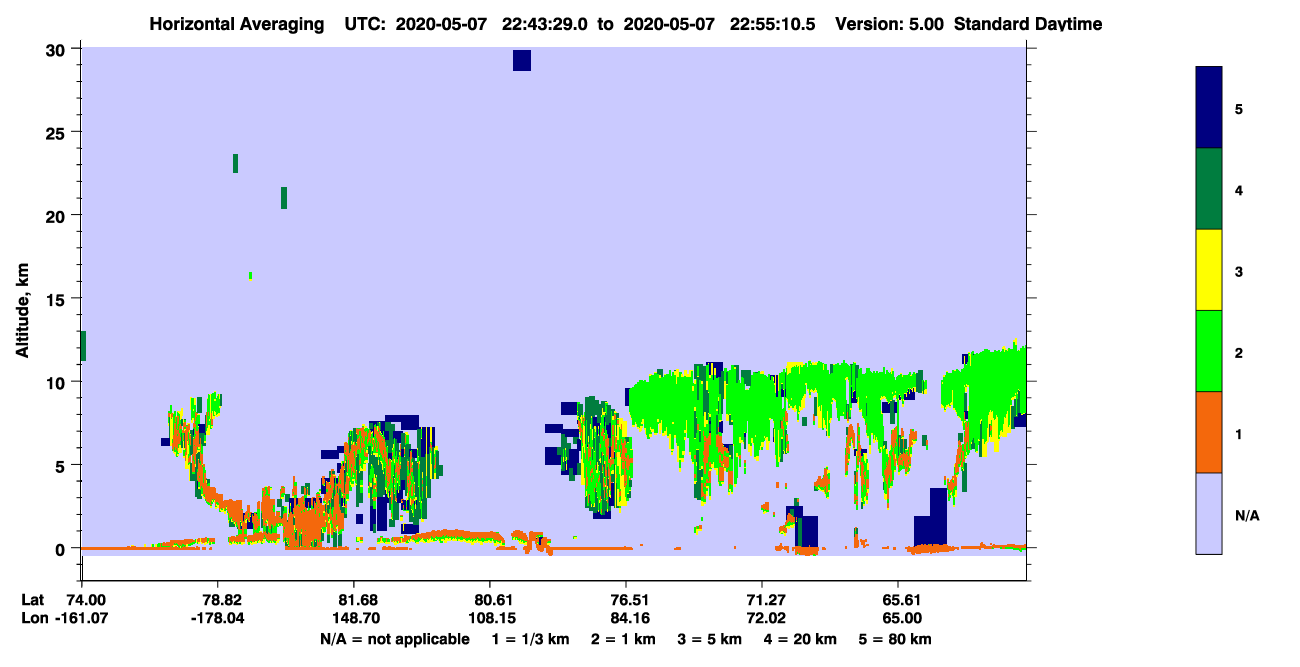Click the lavender N/A colorbar segment
Screen dimensions: 1300x667
1209,513
